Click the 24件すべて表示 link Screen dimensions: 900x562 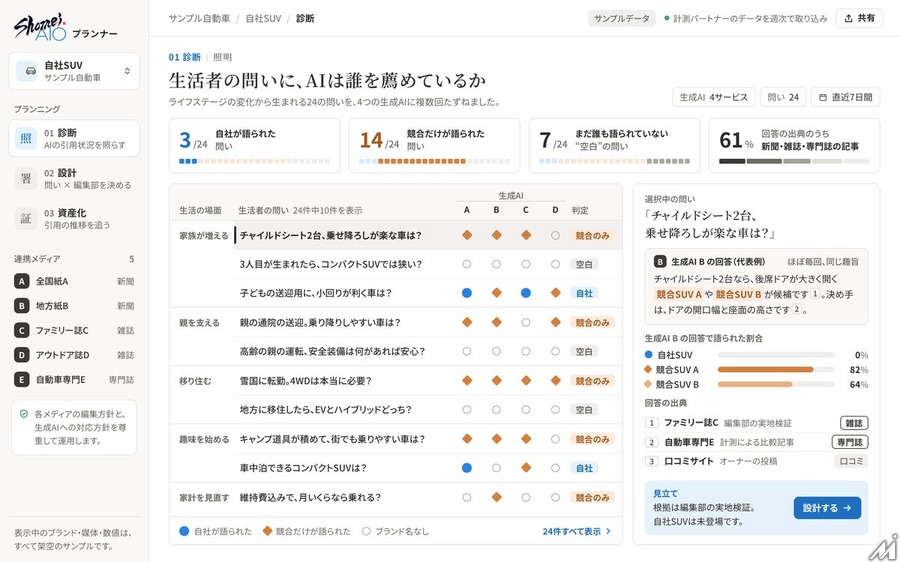click(x=576, y=532)
